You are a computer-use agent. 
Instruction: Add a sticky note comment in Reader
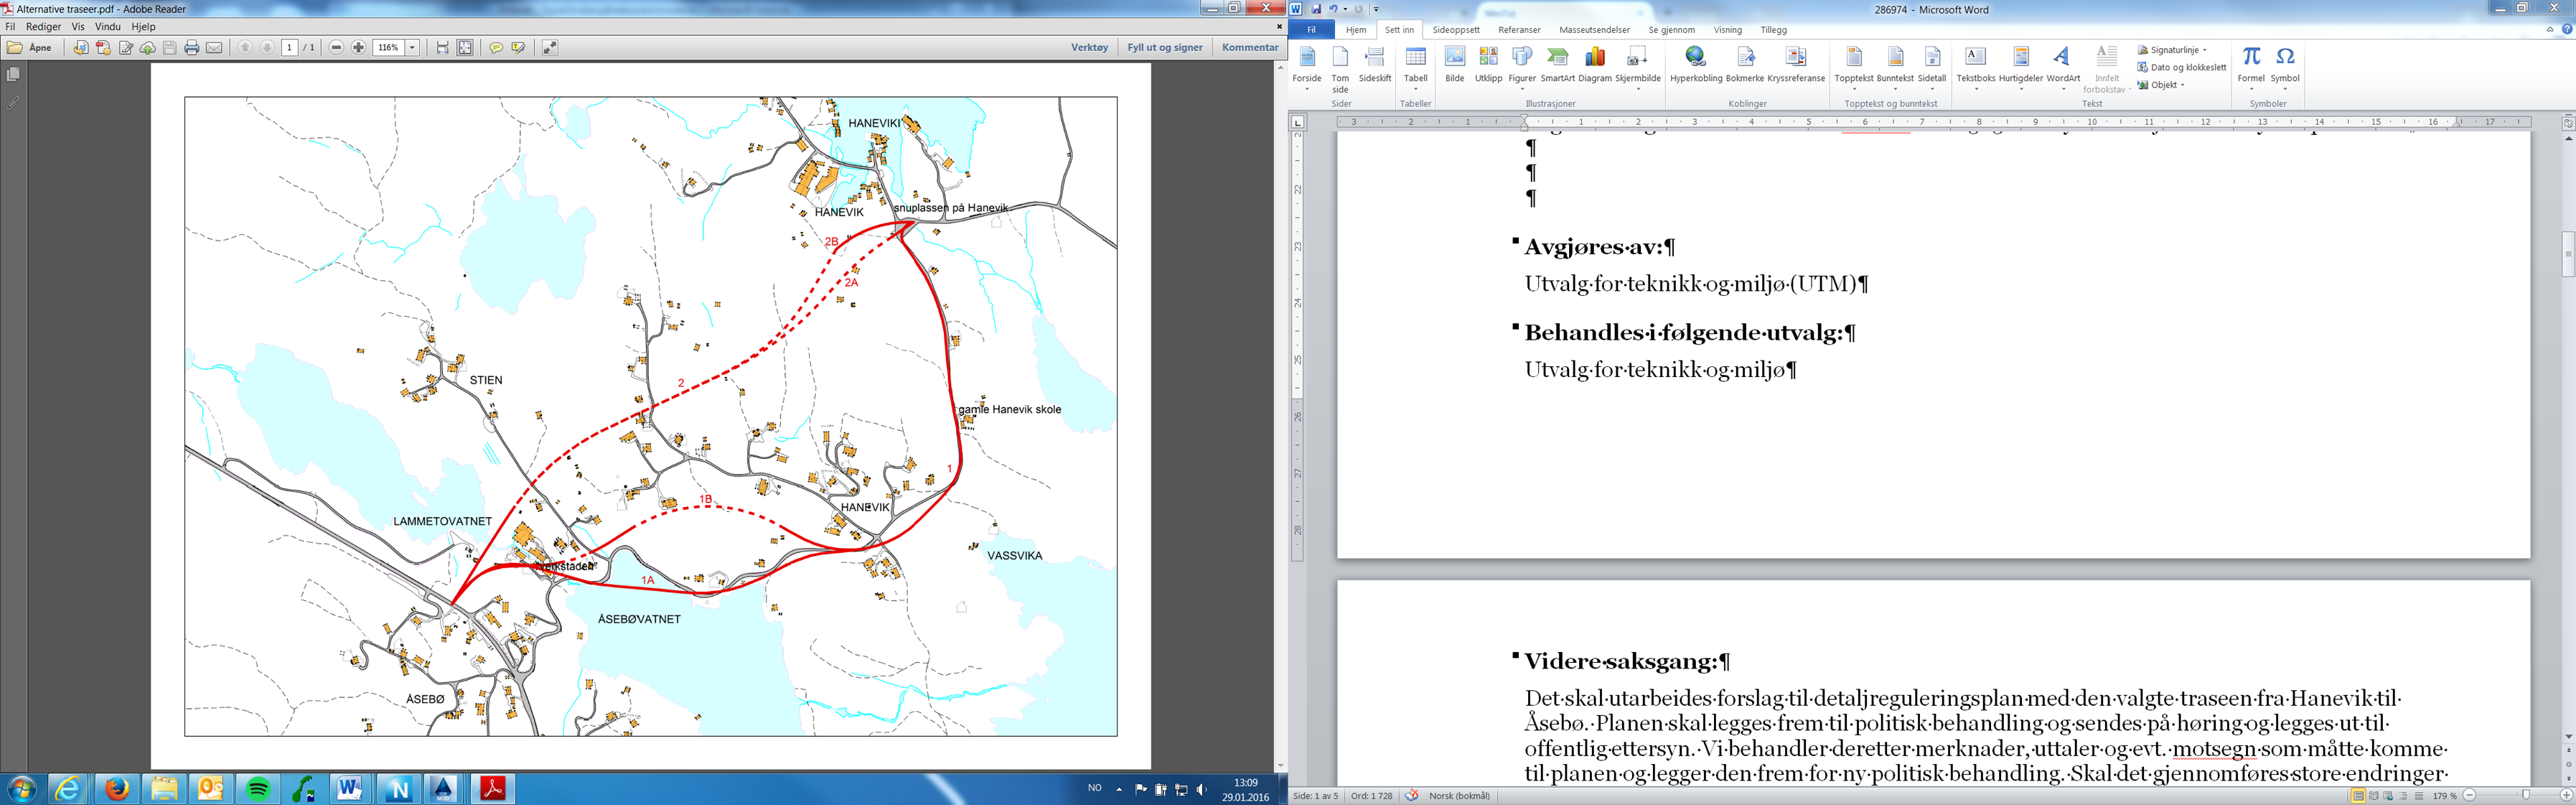click(x=496, y=48)
